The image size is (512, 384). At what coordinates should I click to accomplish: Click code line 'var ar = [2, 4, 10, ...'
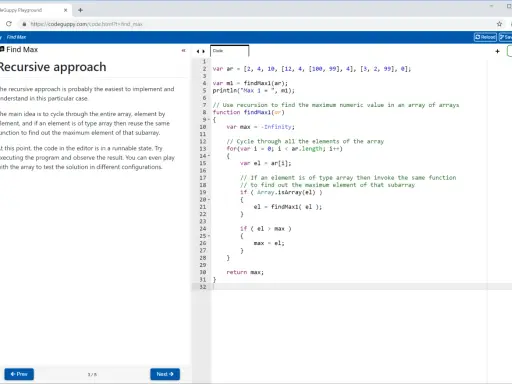pyautogui.click(x=312, y=69)
